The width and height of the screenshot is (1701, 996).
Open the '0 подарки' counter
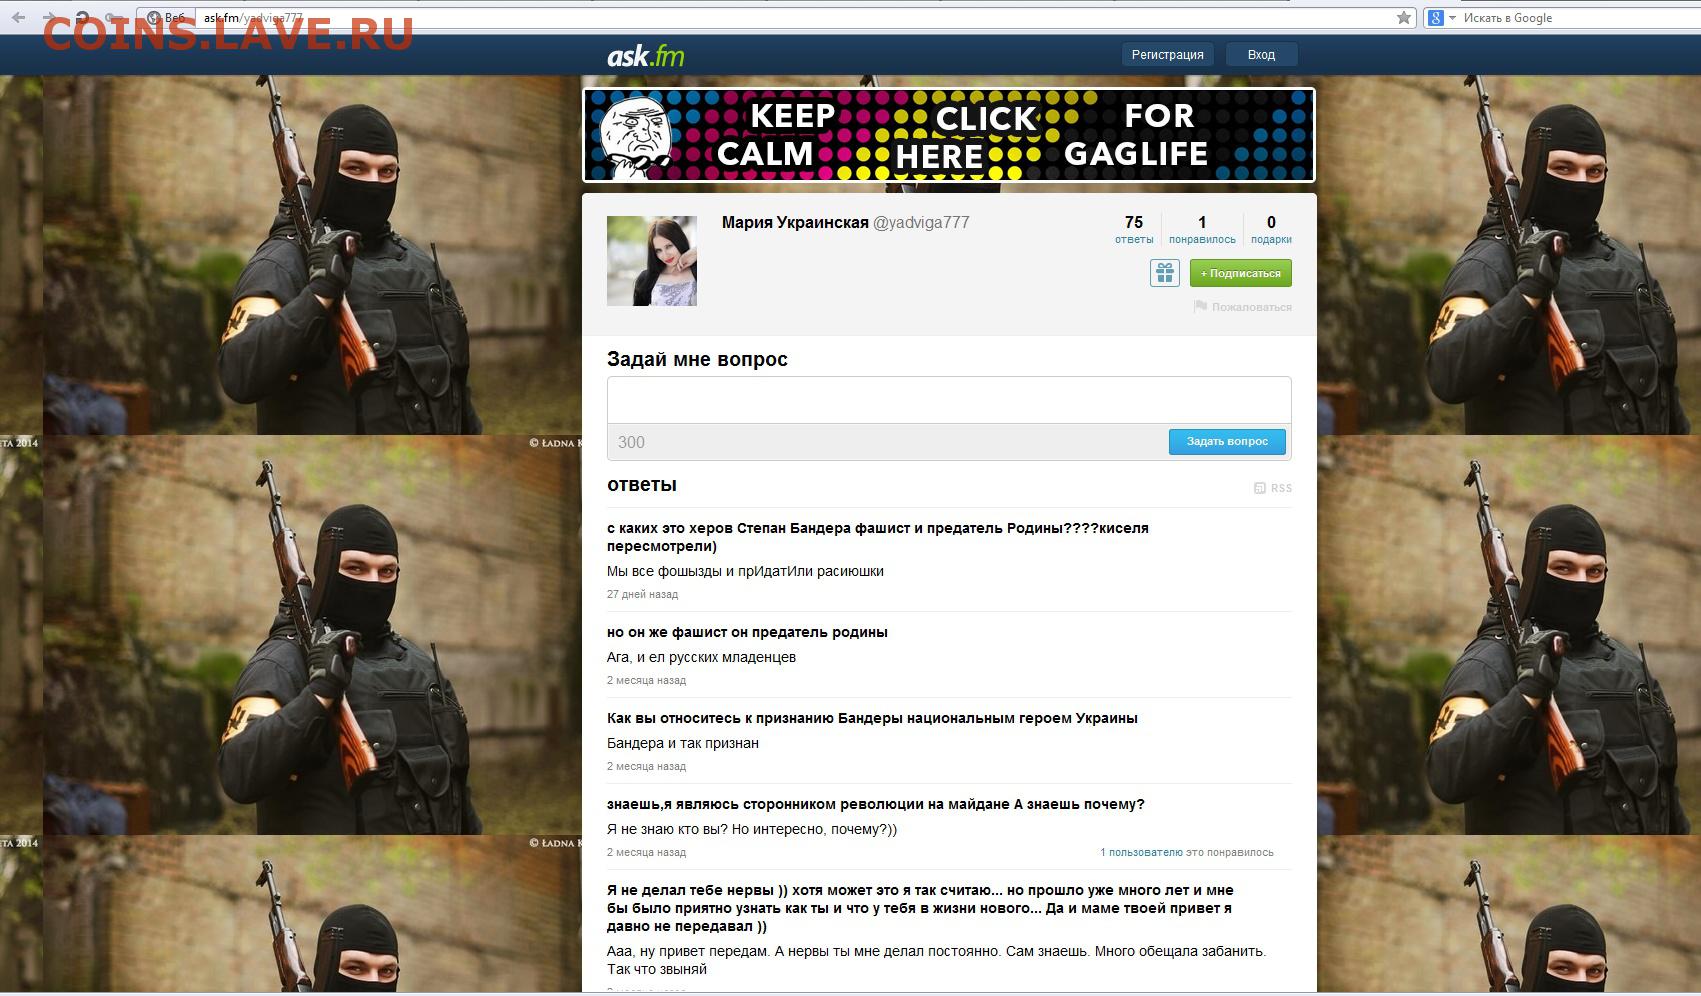tap(1271, 229)
